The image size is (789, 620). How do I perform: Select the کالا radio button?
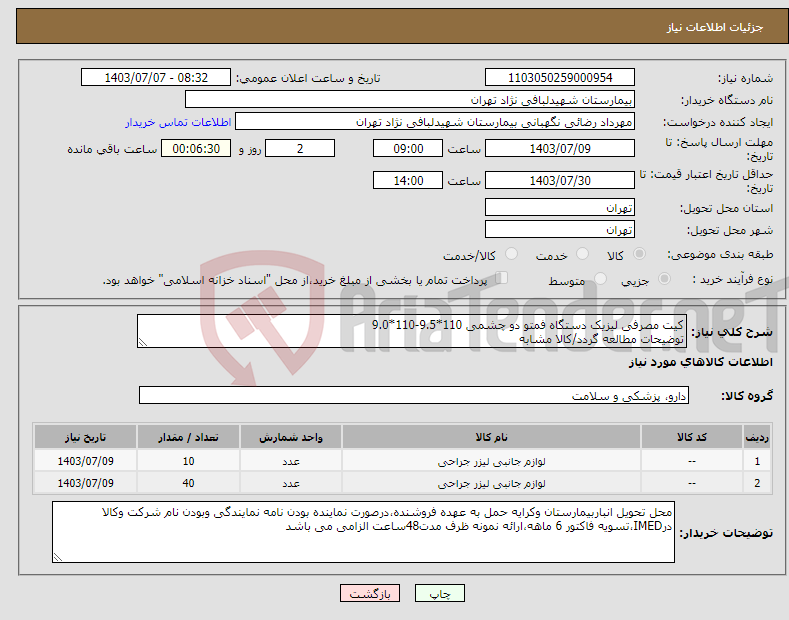coord(639,254)
